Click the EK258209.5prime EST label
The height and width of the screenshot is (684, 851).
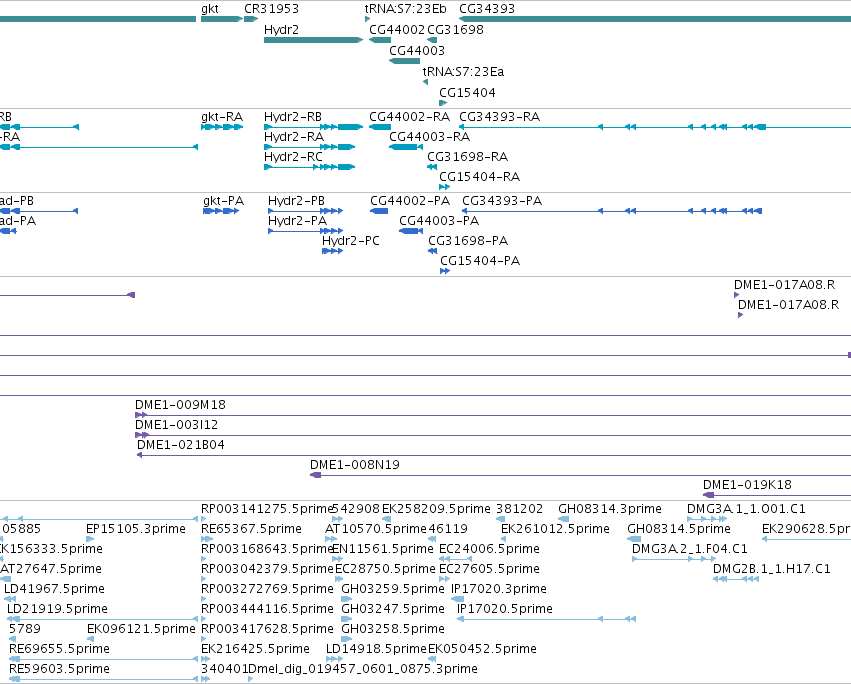tap(436, 509)
